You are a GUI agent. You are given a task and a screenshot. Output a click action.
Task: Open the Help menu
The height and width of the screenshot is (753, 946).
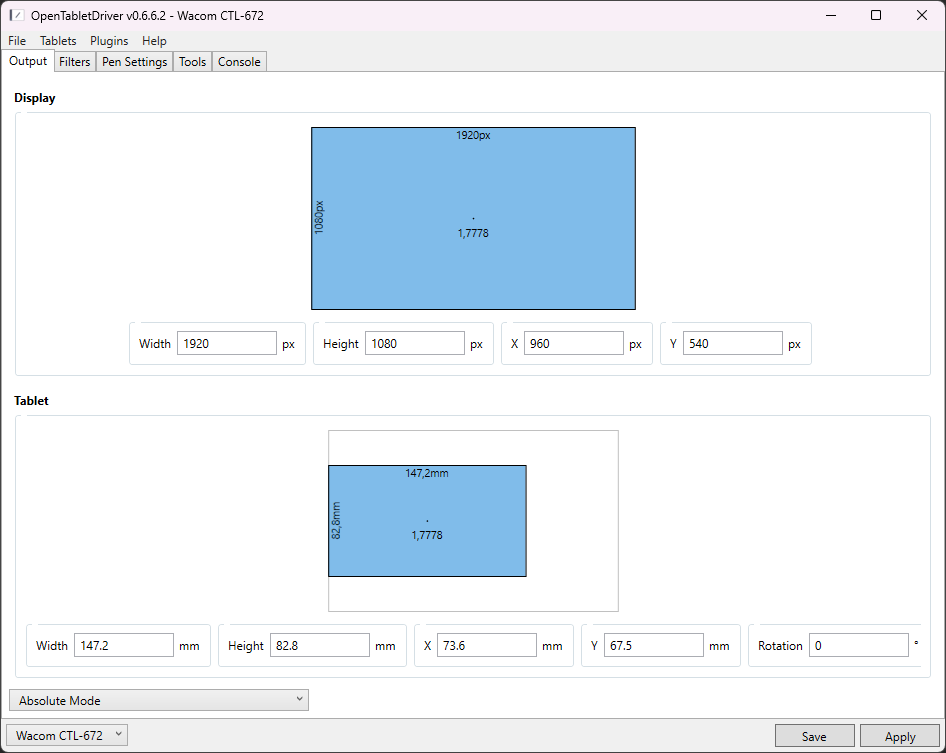point(154,41)
